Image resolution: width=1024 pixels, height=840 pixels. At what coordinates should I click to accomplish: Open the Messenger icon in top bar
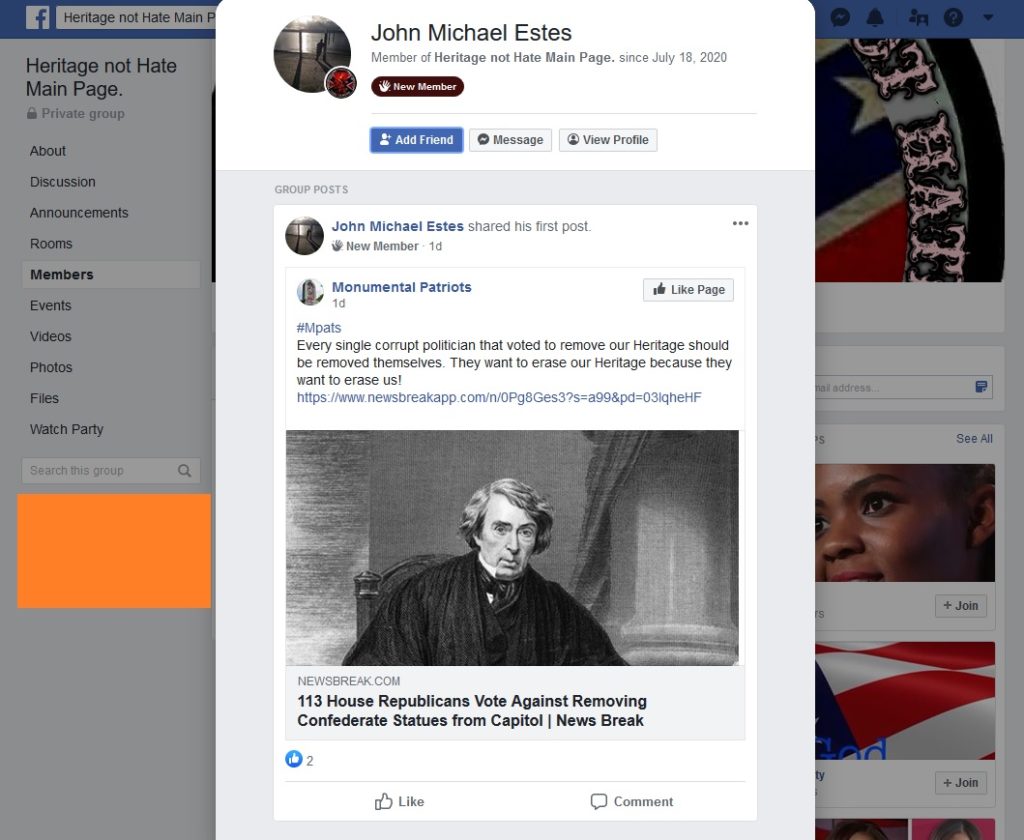840,18
